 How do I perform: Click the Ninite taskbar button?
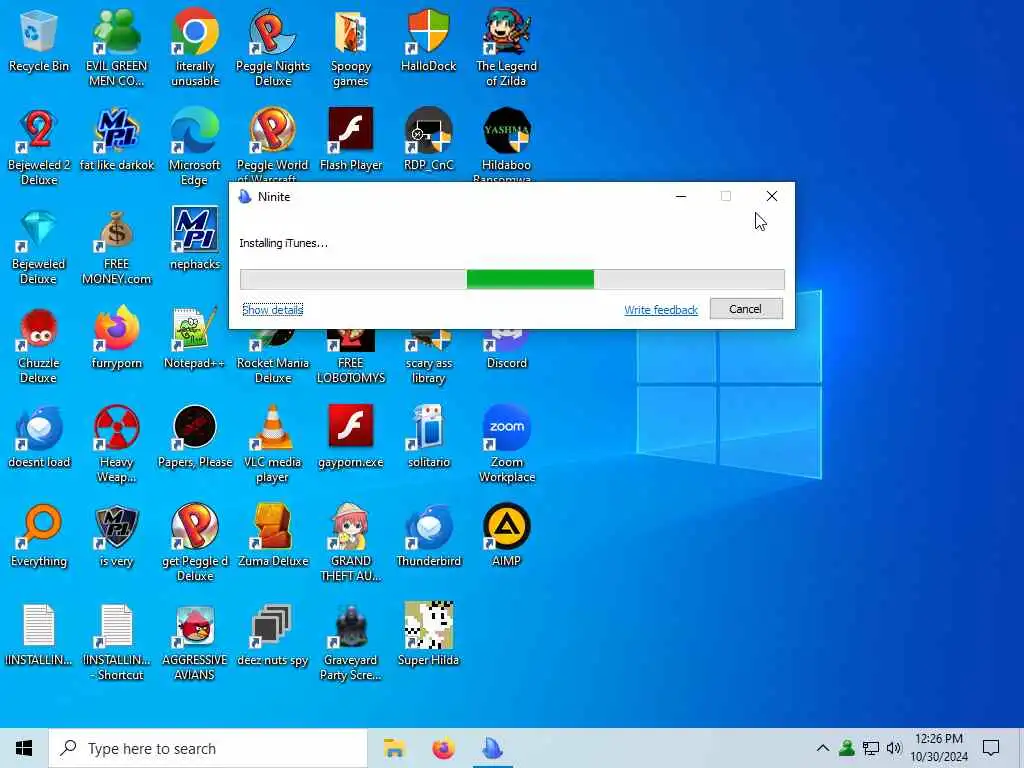click(492, 748)
